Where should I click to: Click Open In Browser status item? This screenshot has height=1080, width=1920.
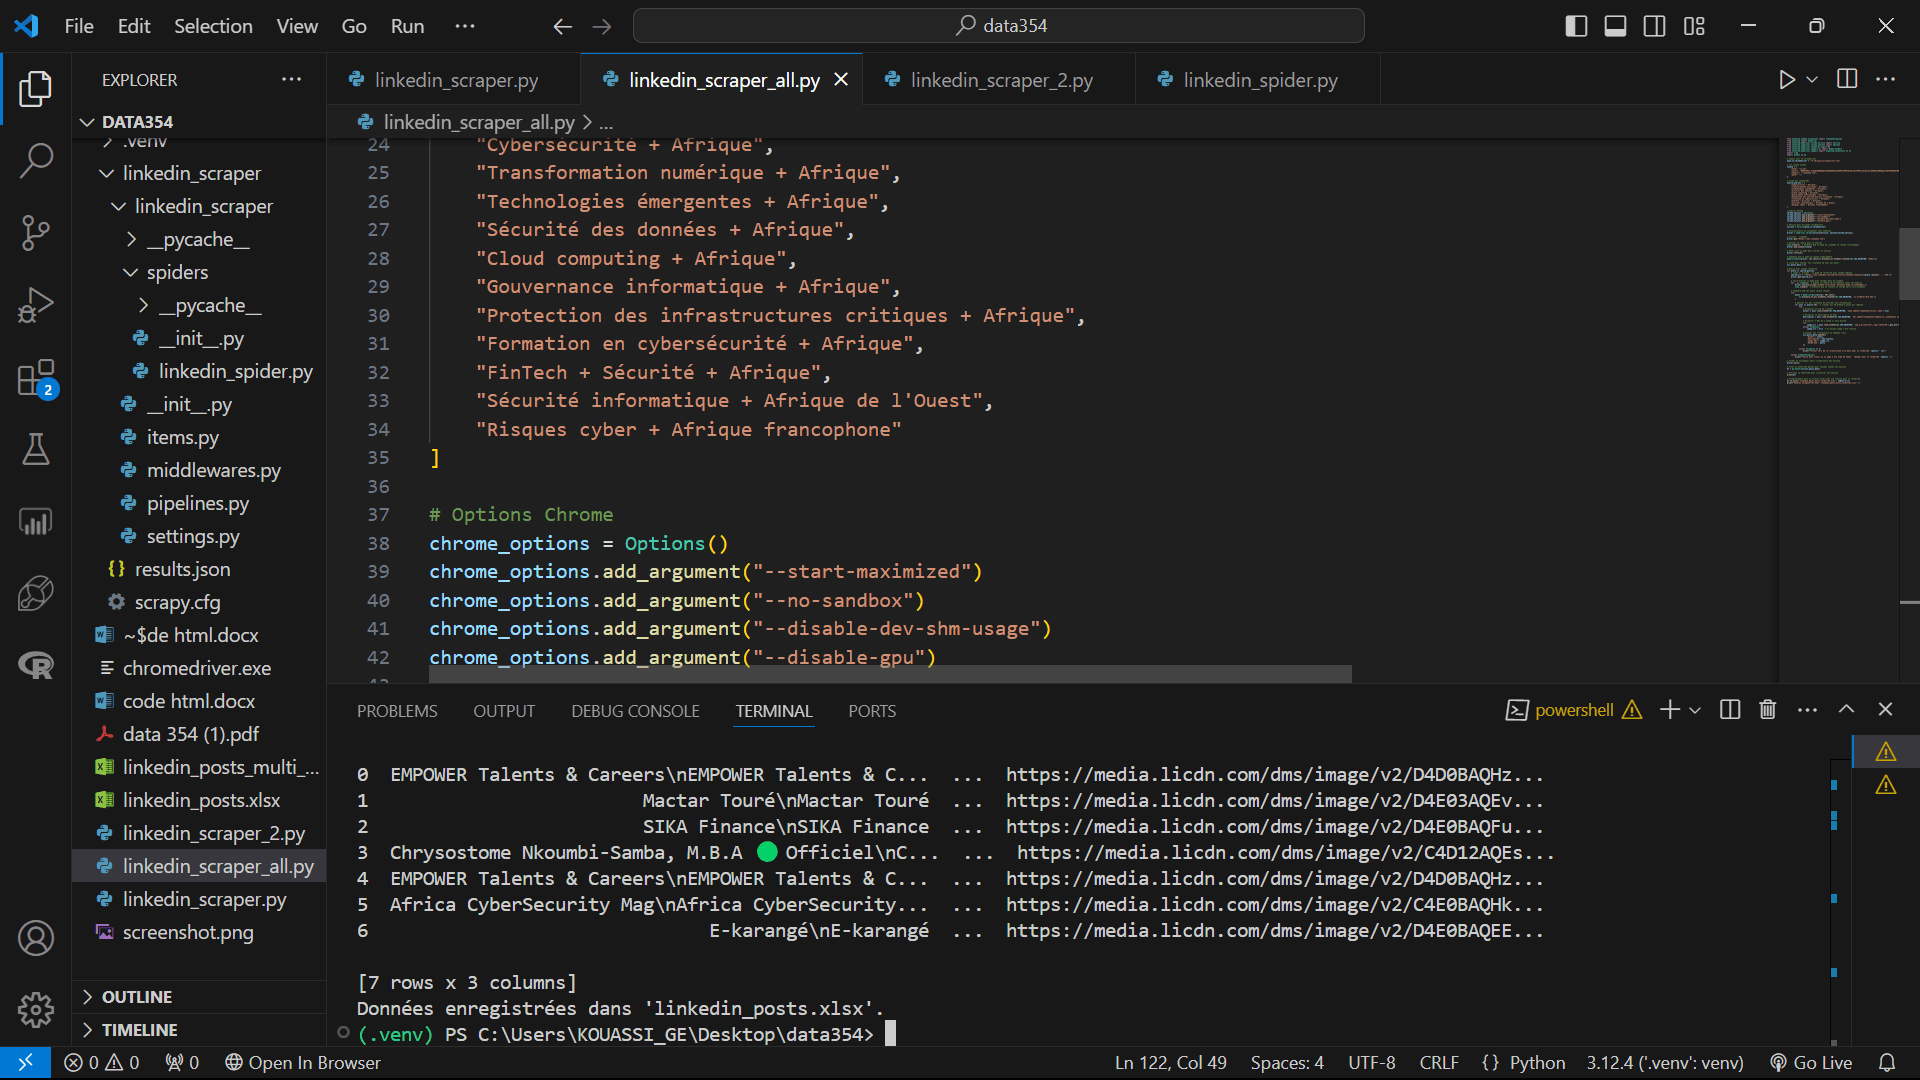(302, 1063)
